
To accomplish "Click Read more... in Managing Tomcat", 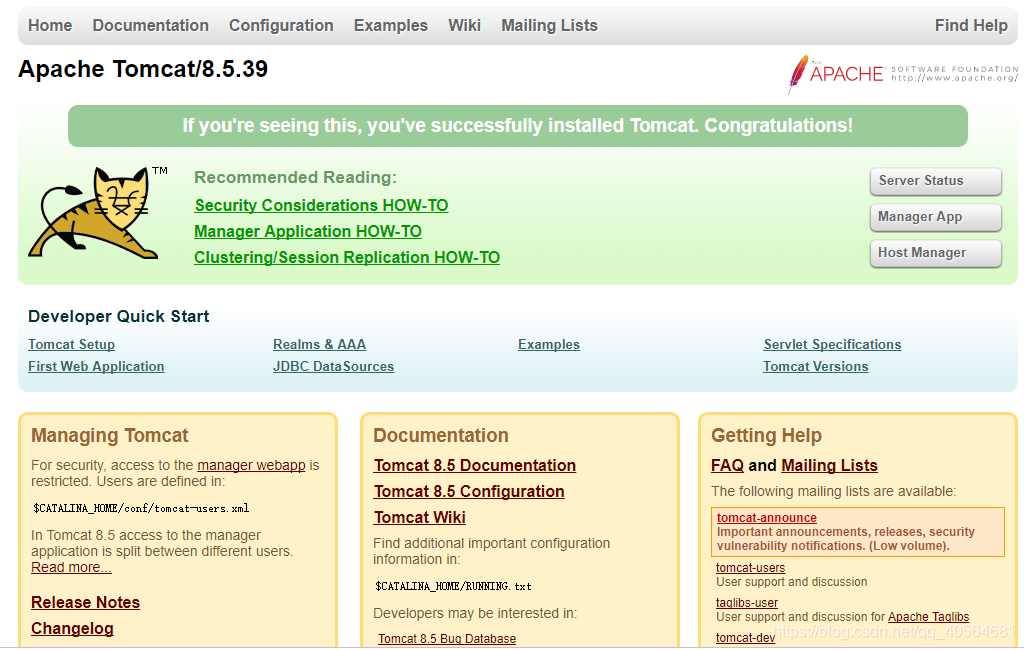I will click(71, 567).
